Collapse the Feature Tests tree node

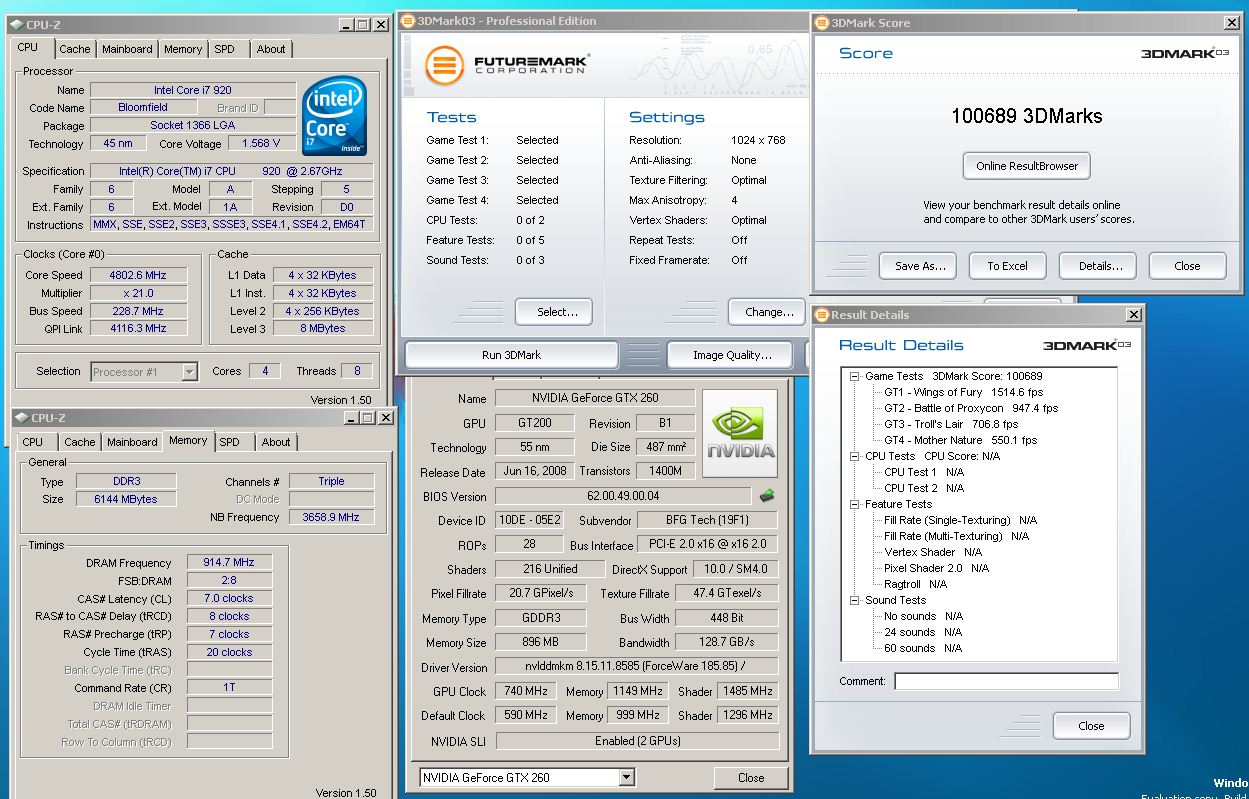[x=855, y=504]
